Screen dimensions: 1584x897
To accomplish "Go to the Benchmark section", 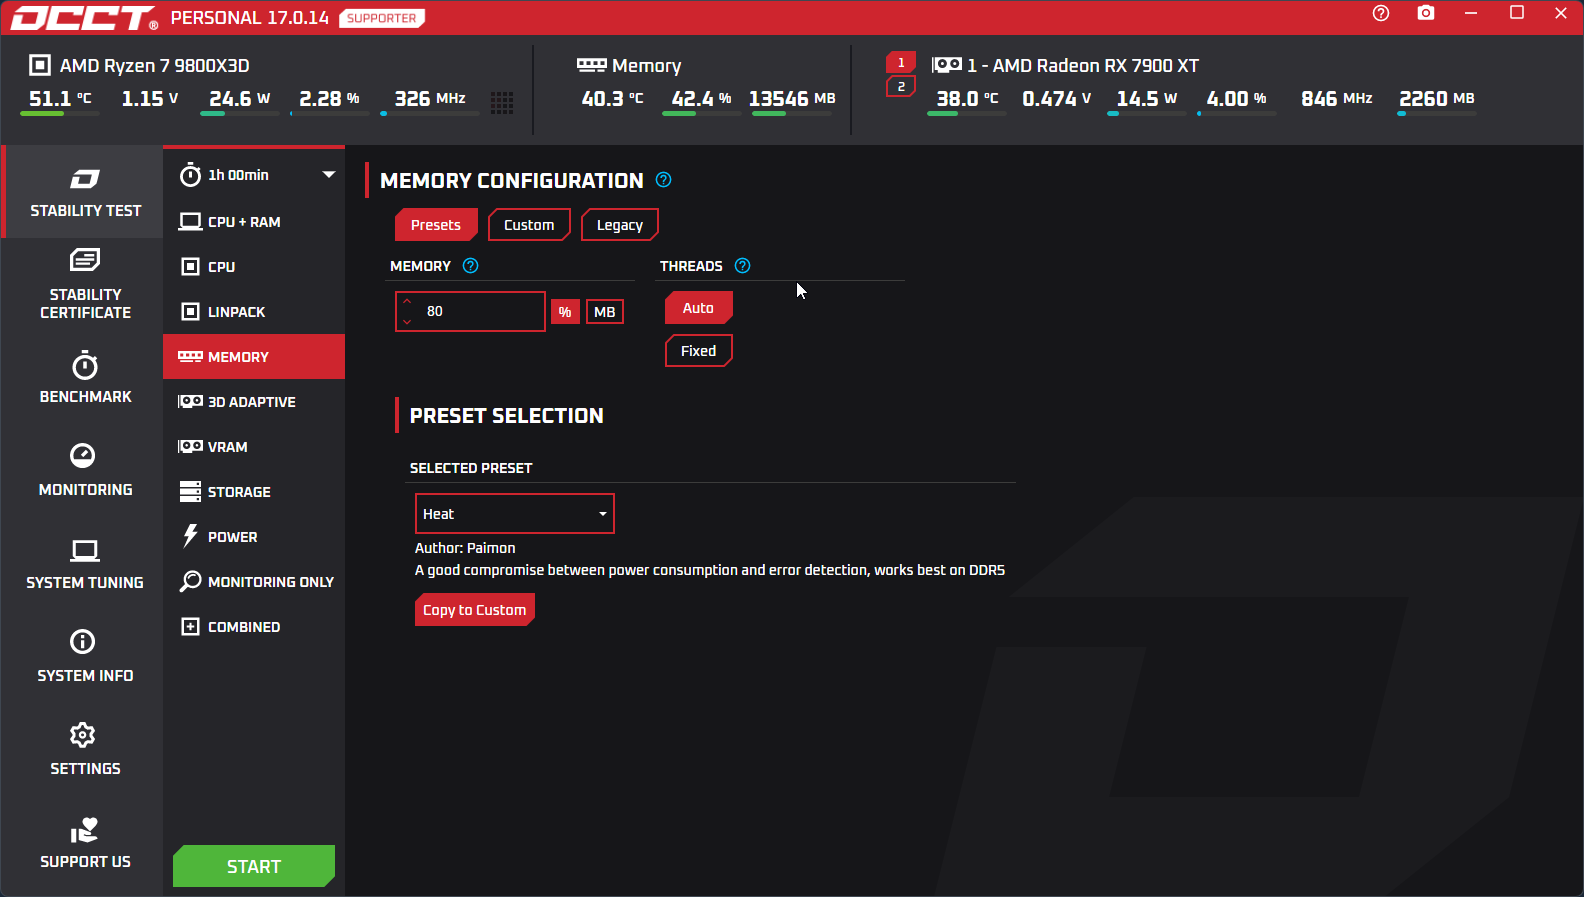I will [85, 378].
